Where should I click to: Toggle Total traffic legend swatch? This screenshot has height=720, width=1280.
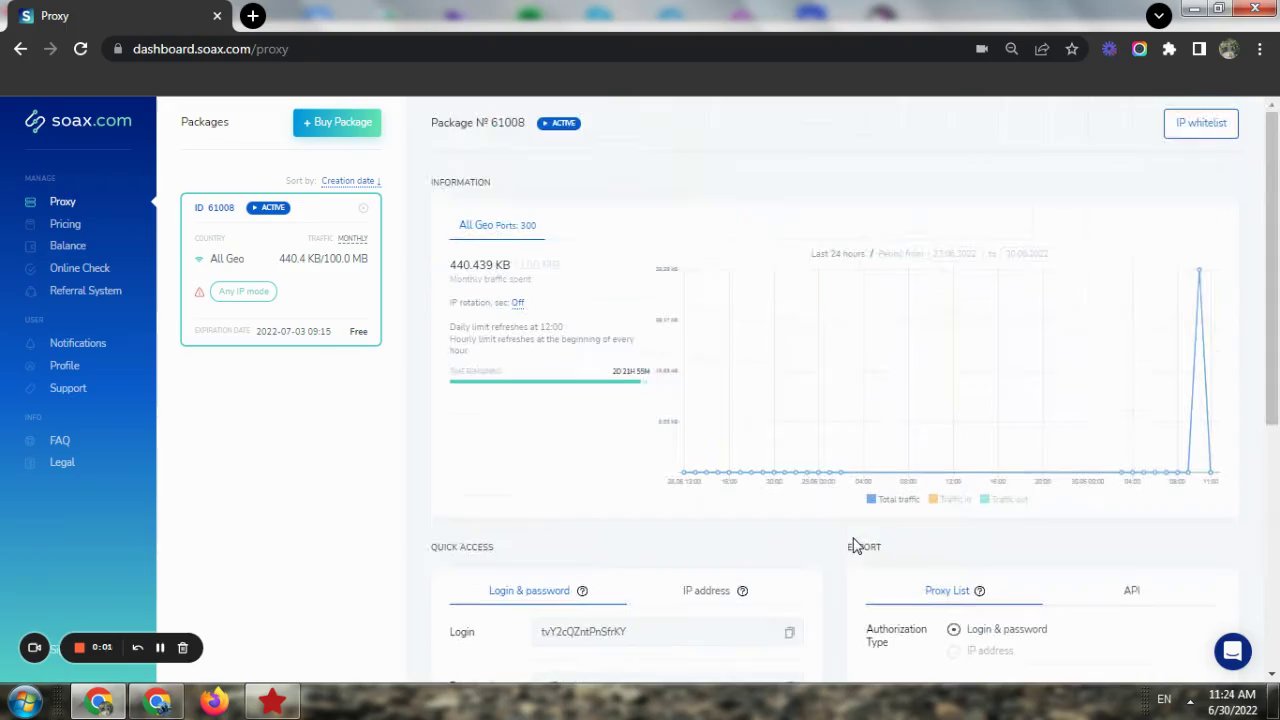coord(871,499)
